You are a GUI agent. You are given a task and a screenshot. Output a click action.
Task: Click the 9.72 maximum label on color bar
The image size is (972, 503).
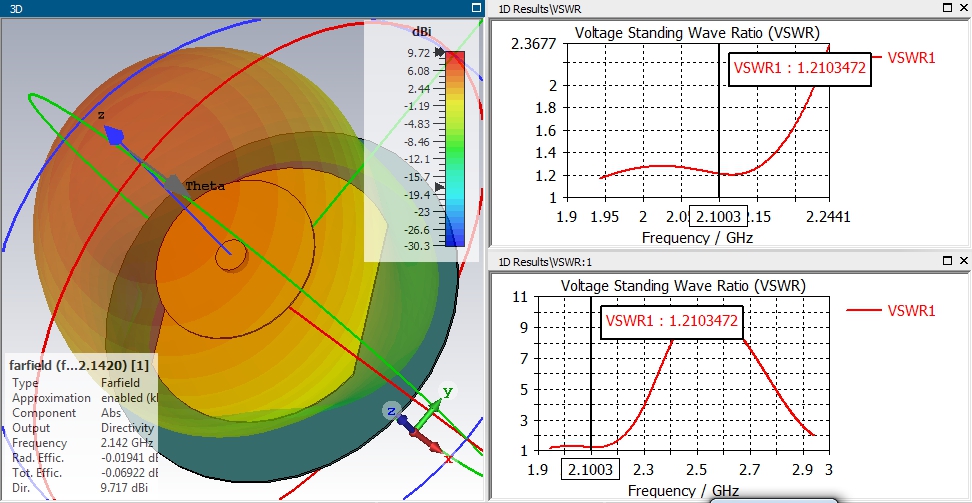coord(419,53)
